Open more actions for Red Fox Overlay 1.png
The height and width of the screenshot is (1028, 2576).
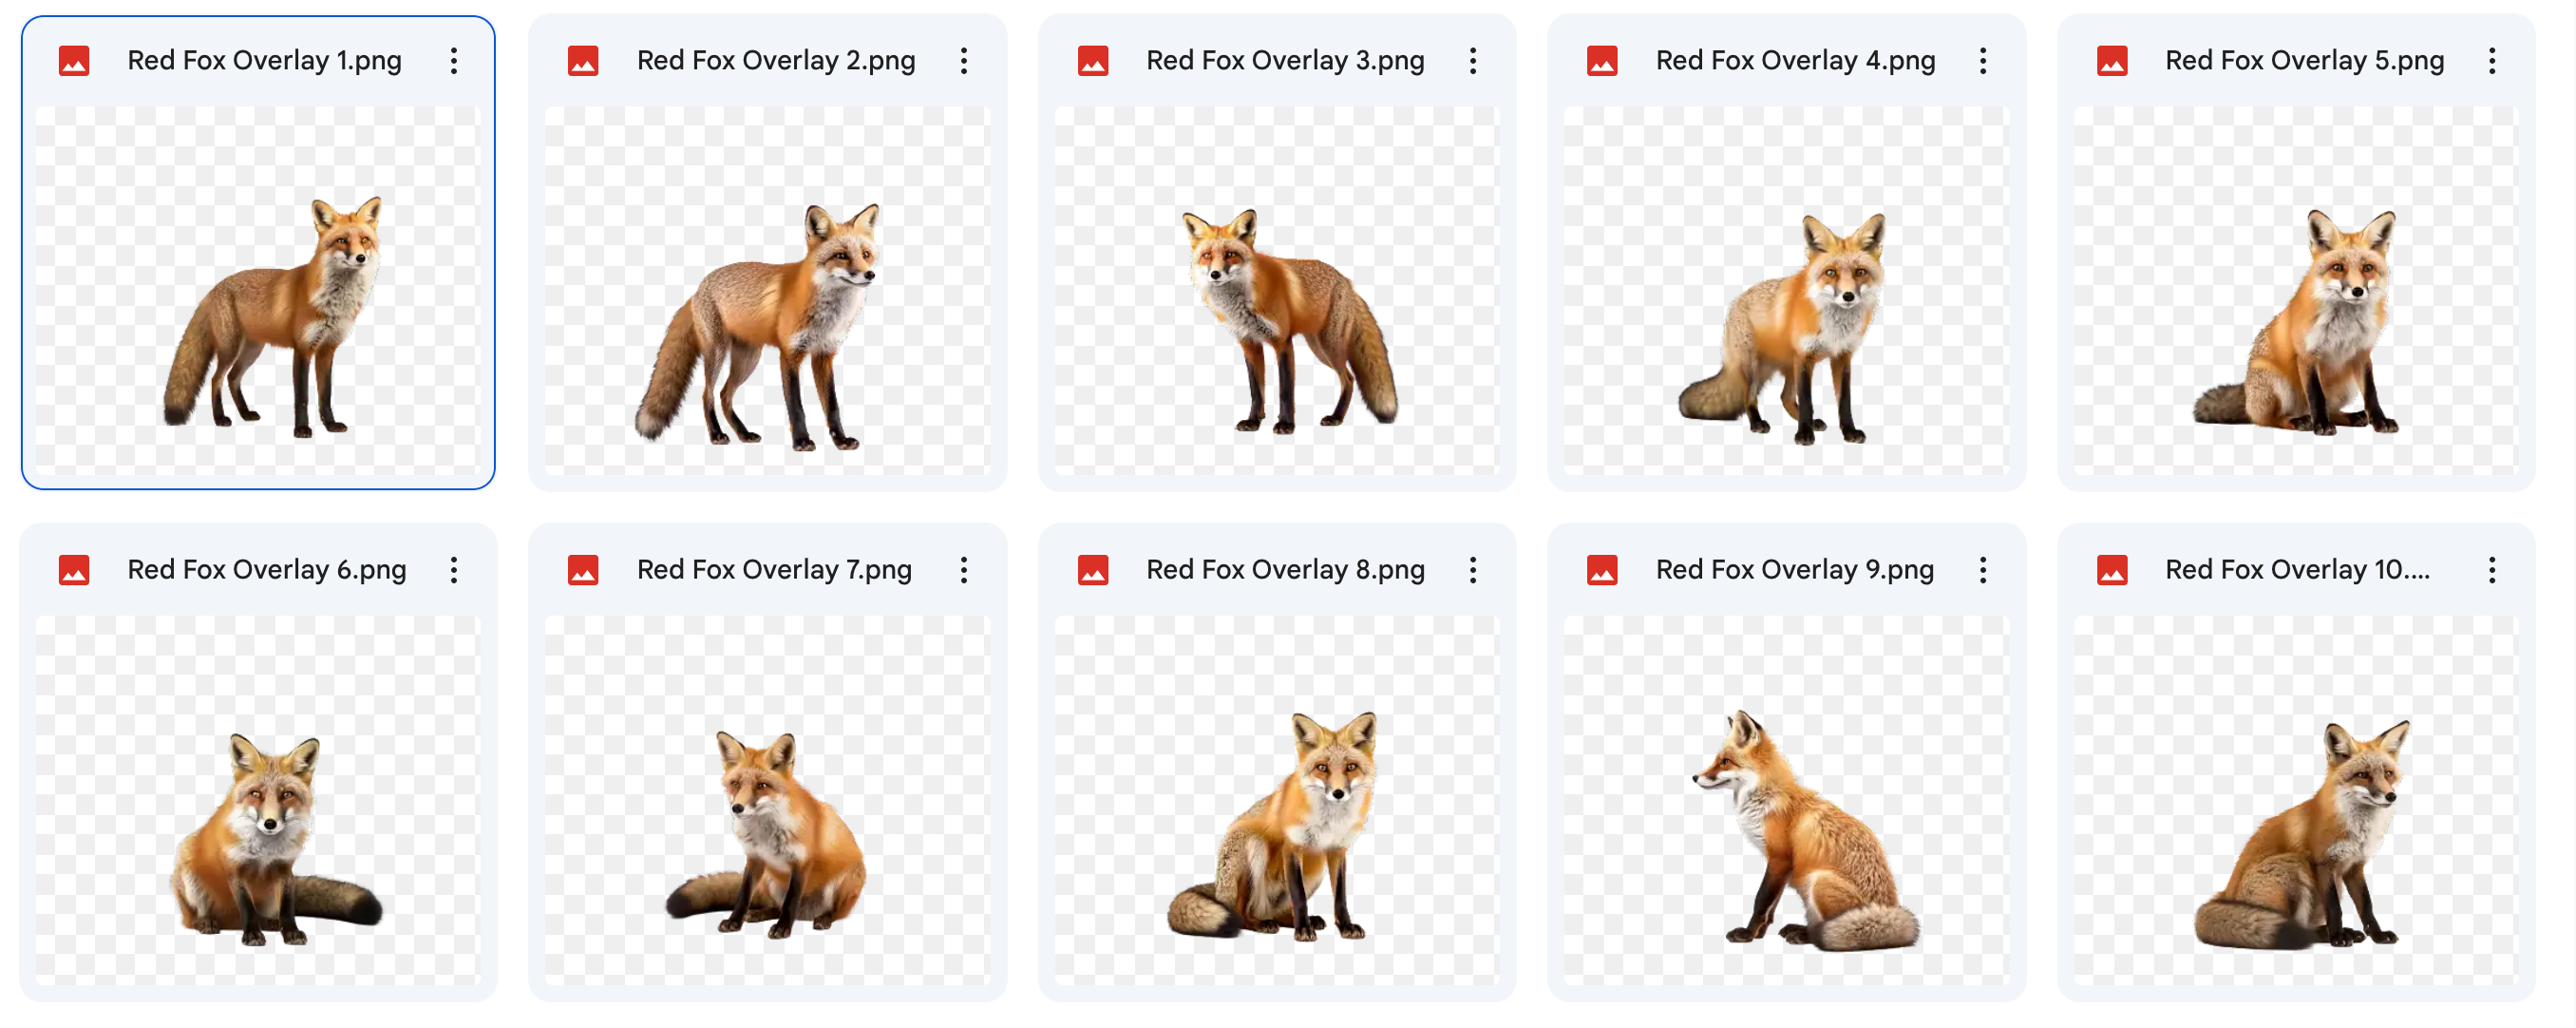point(454,61)
